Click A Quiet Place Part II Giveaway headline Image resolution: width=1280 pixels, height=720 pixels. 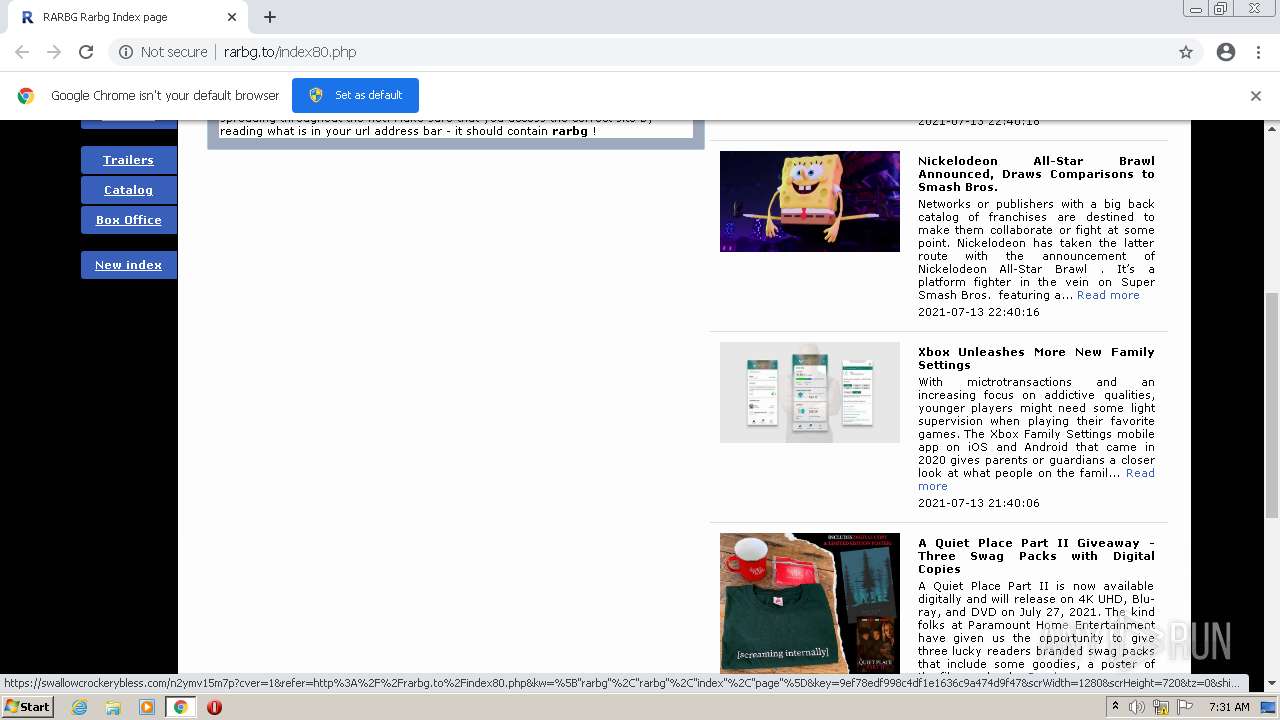tap(1036, 556)
